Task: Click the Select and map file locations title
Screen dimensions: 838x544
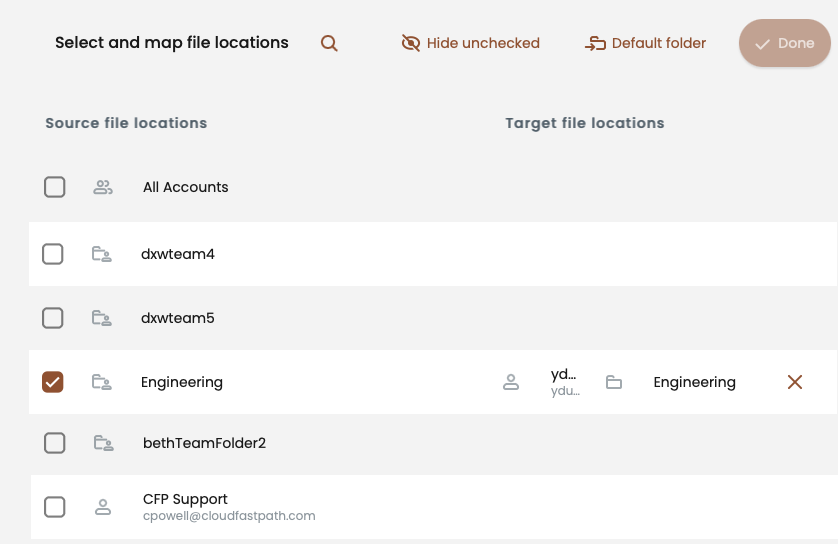Action: (x=172, y=43)
